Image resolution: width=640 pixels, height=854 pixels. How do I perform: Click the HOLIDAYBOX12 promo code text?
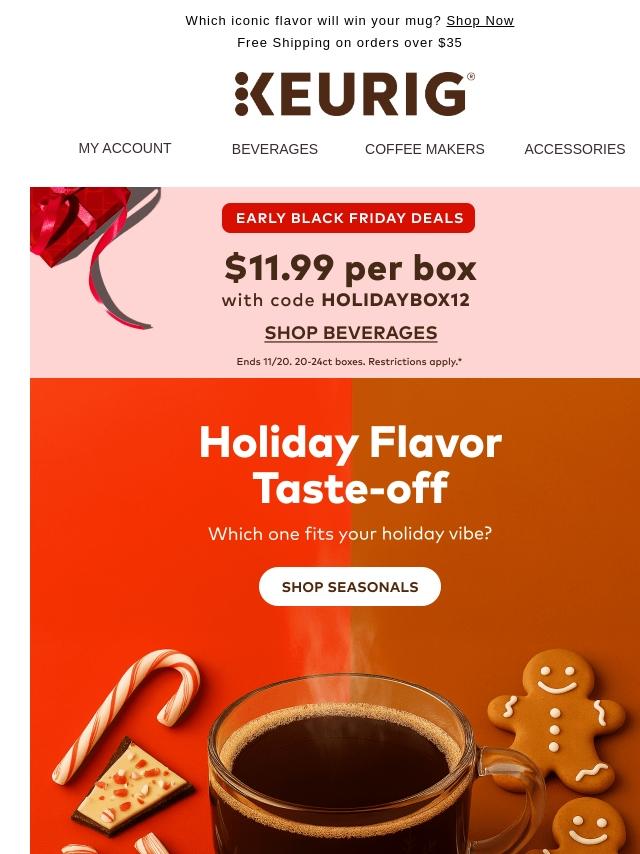(x=395, y=300)
